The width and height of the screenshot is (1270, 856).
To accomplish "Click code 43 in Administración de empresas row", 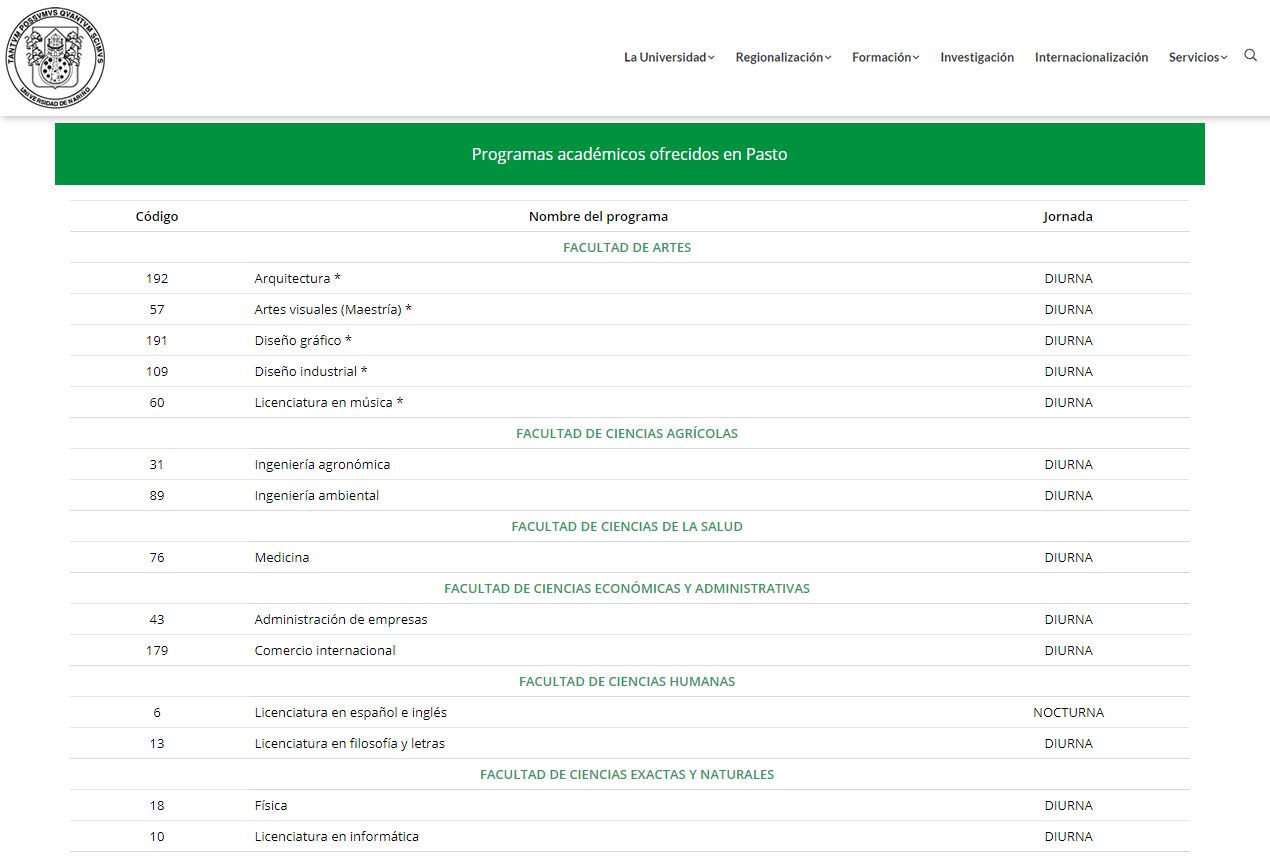I will coord(157,619).
